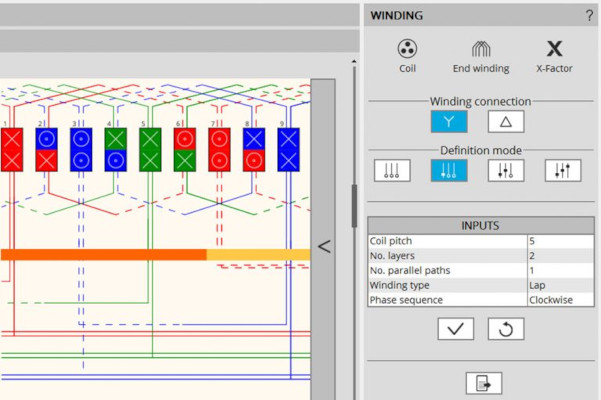Click the help question mark icon
The image size is (601, 400).
[x=589, y=15]
